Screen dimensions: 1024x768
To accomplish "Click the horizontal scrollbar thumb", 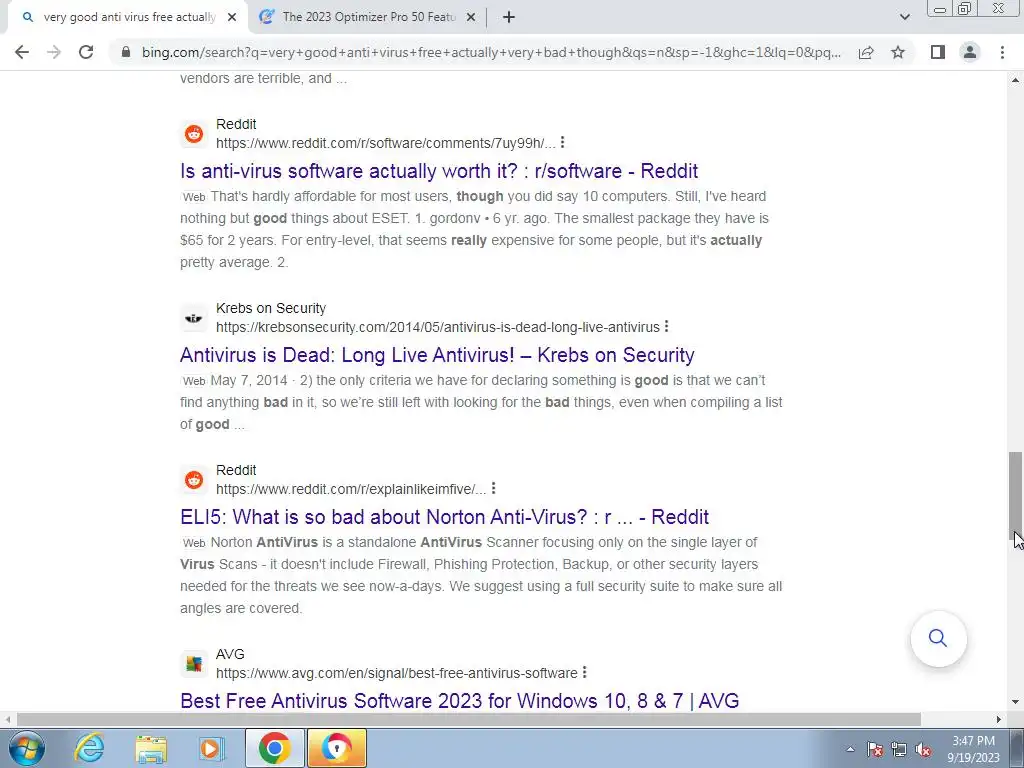I will pyautogui.click(x=468, y=719).
